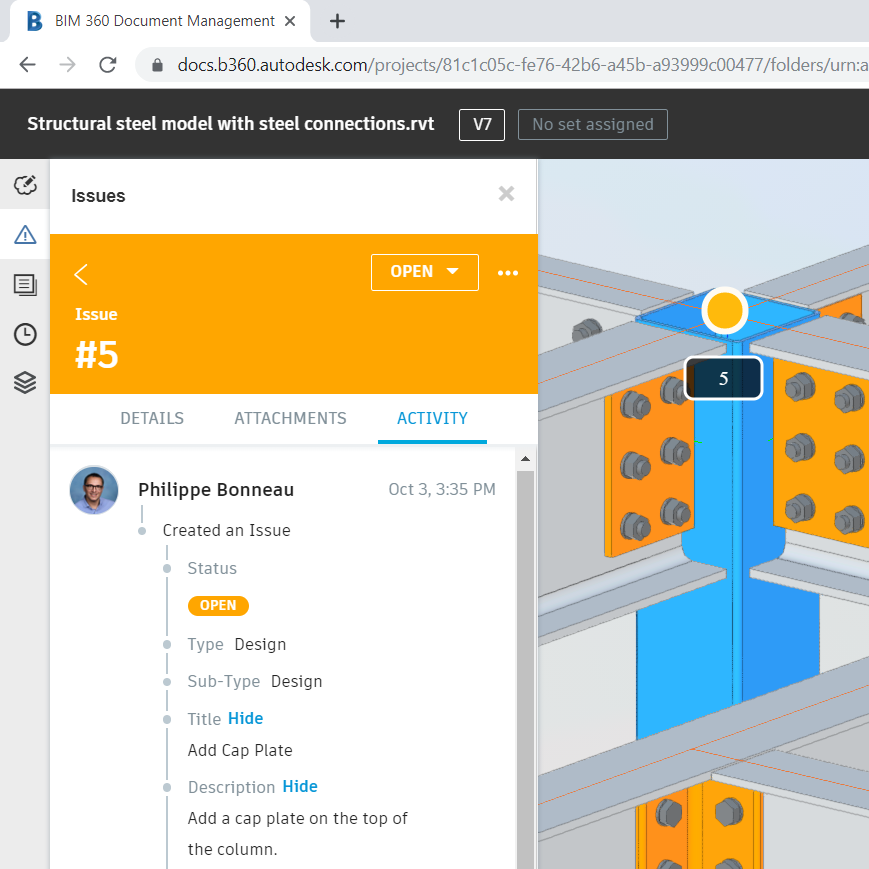
Task: Click the activity scrollbar up arrow
Action: pyautogui.click(x=525, y=459)
